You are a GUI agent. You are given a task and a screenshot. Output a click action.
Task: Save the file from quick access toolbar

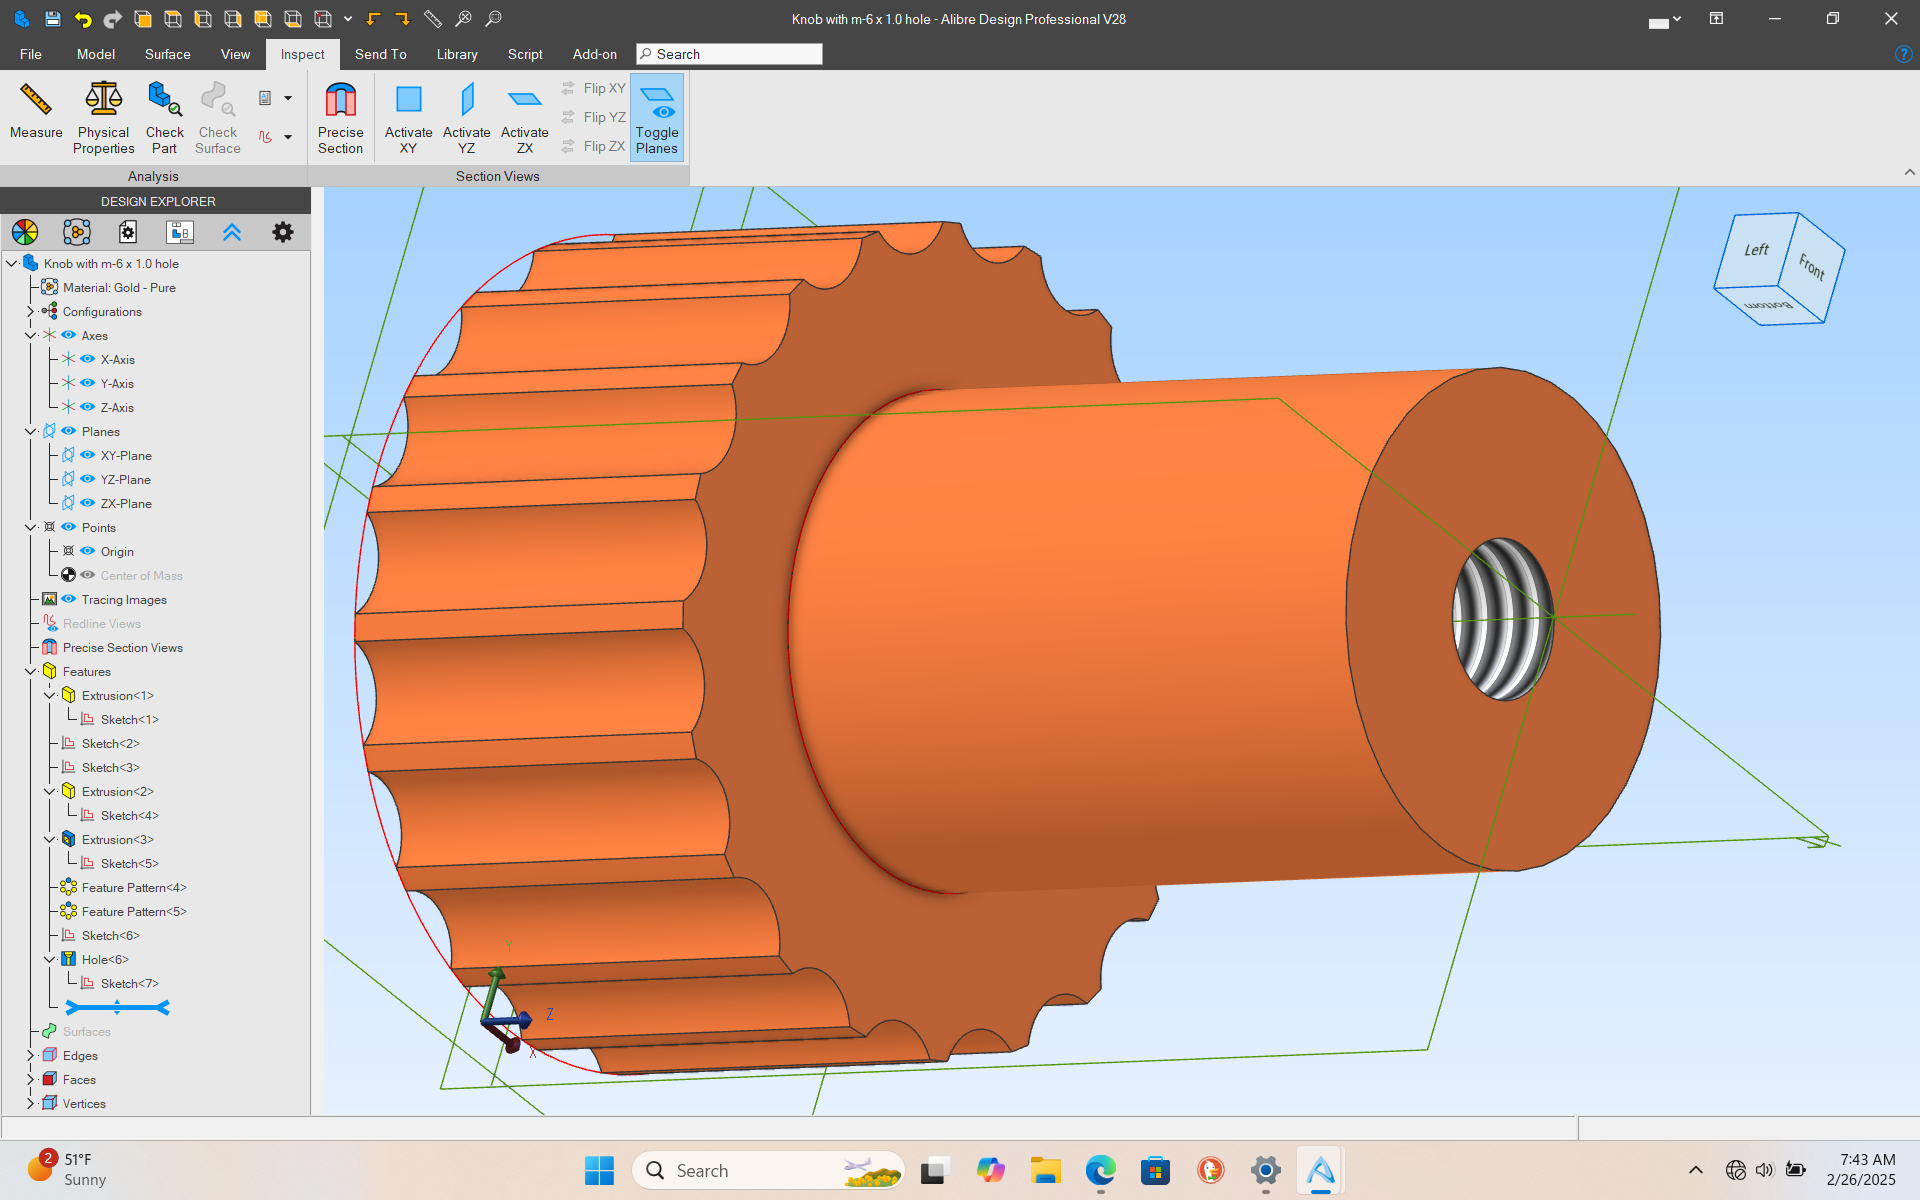52,19
